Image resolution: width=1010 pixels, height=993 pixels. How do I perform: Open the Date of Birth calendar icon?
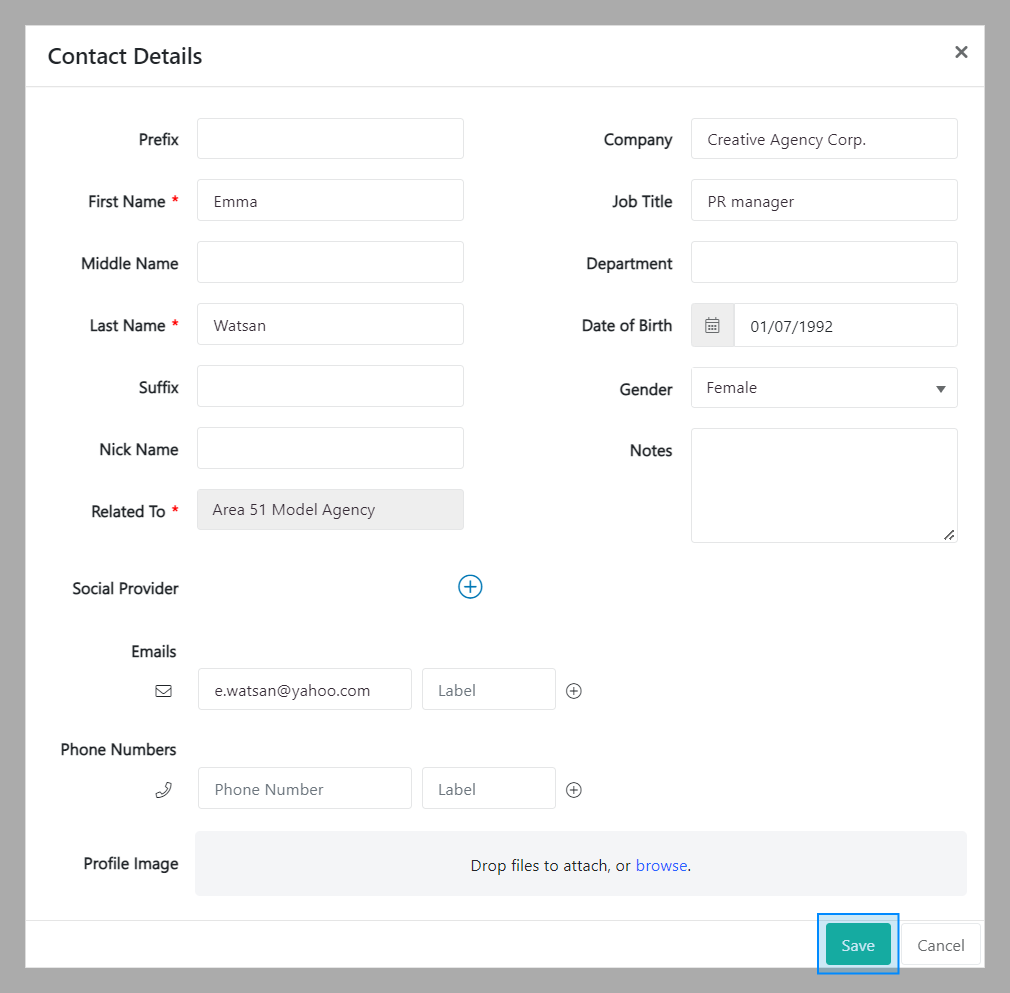point(712,325)
